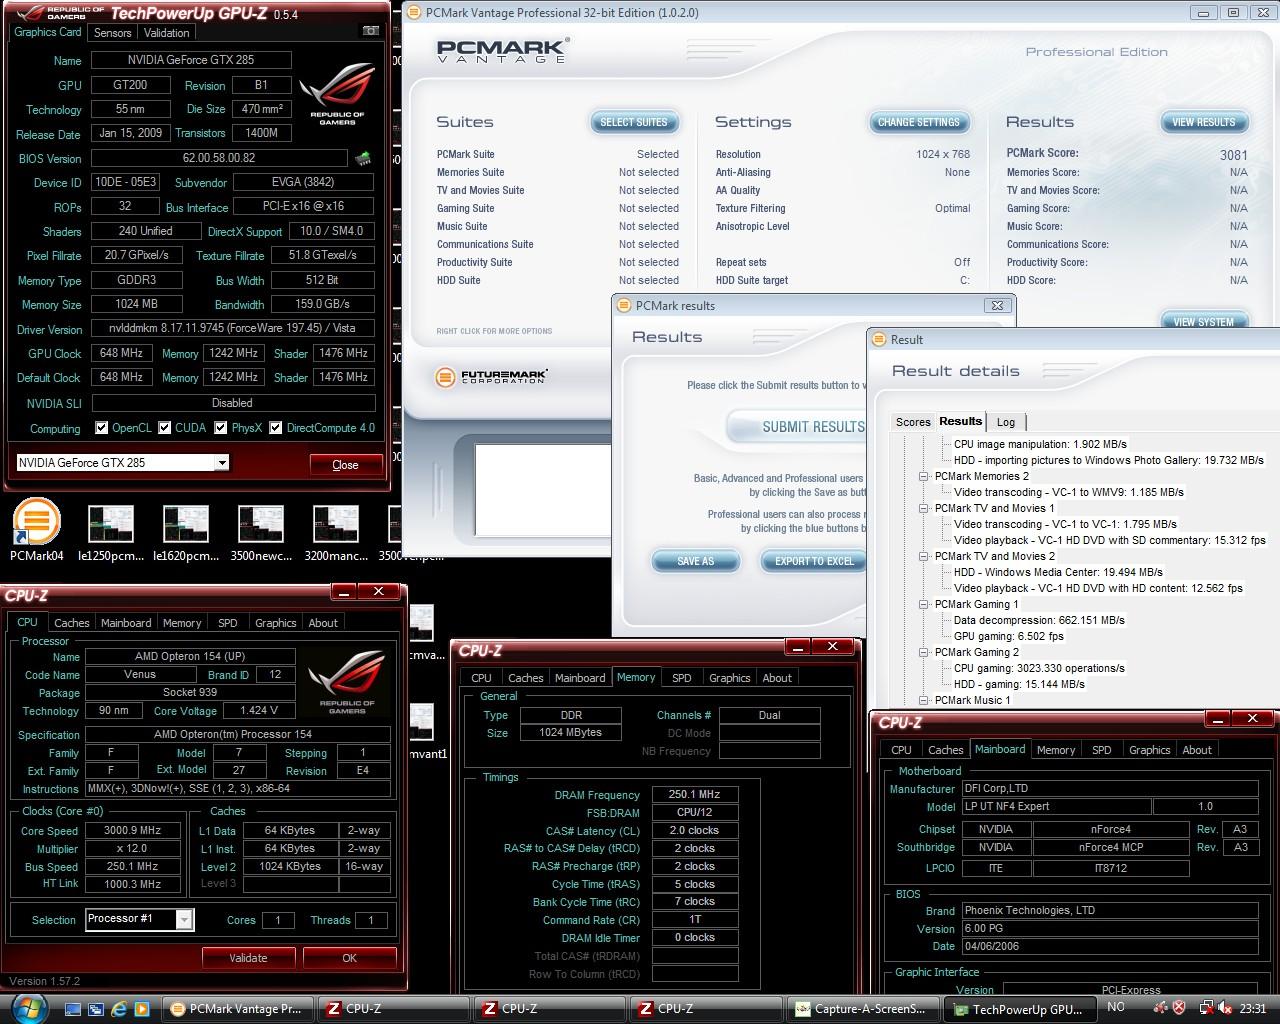Click the Gaming Suite row in Suites
Image resolution: width=1280 pixels, height=1024 pixels.
point(557,208)
